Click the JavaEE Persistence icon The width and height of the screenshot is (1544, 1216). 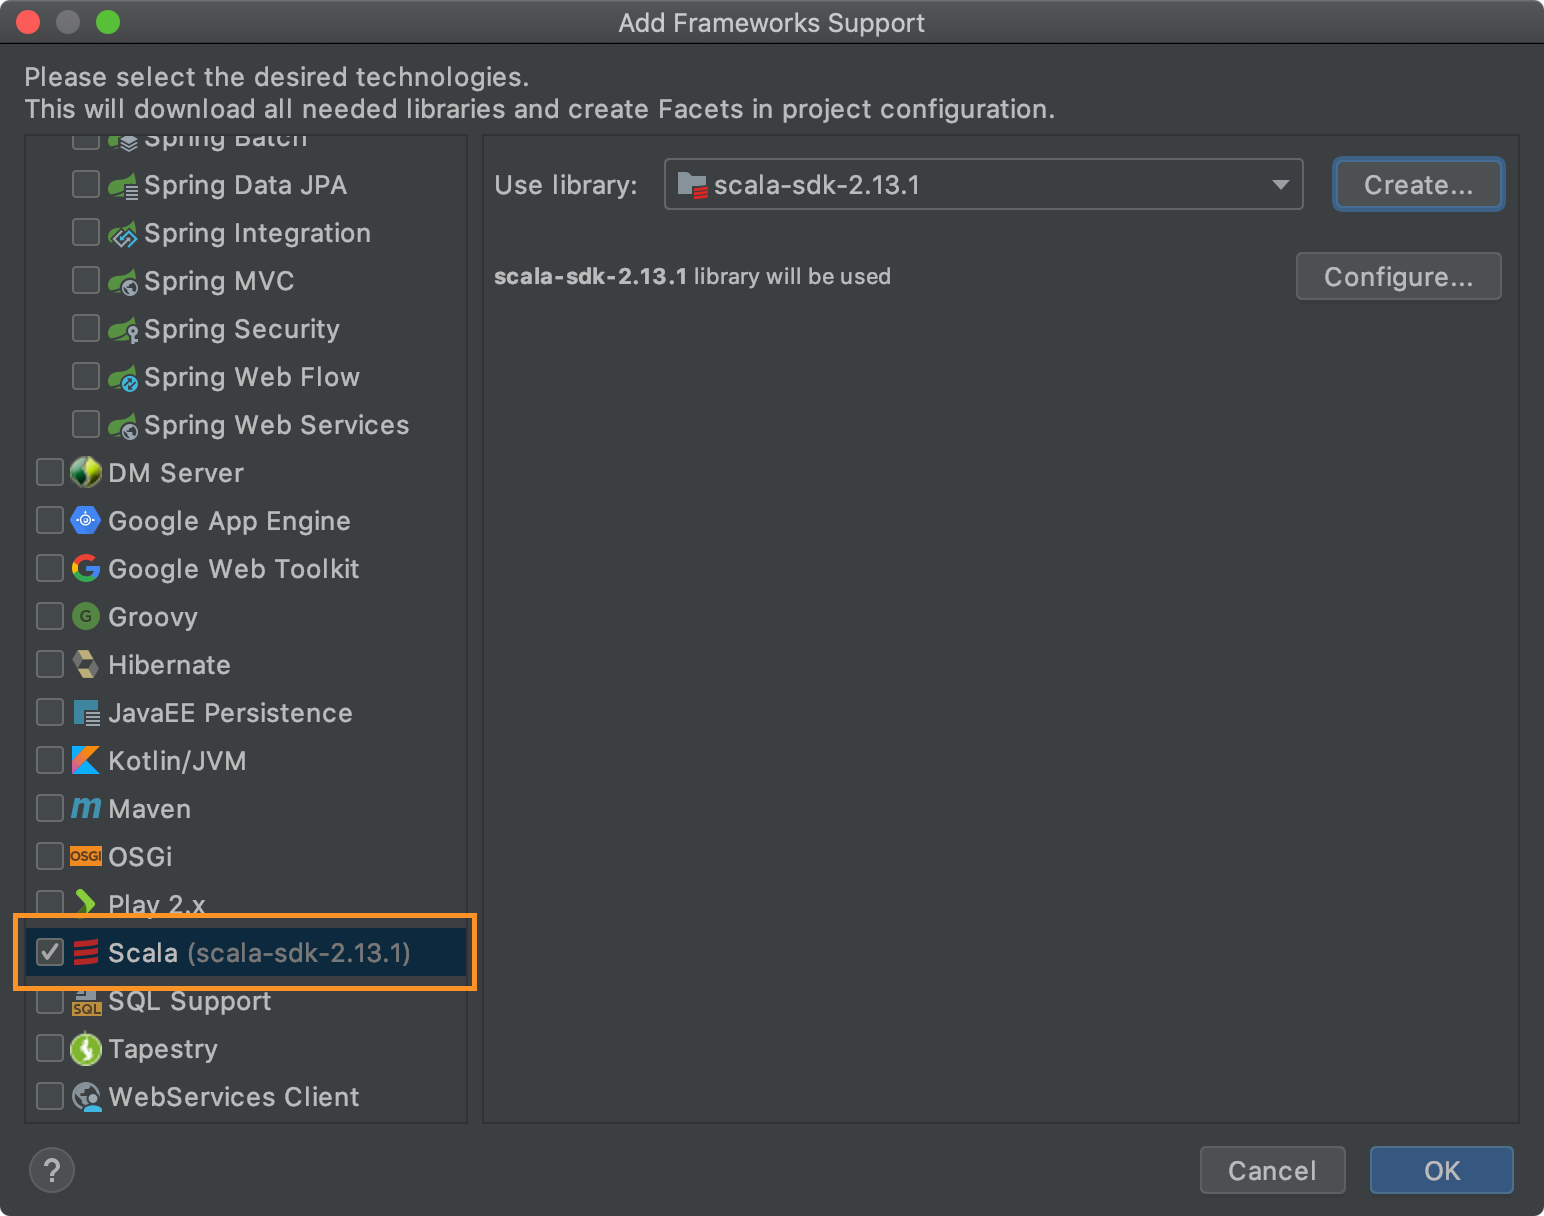[x=86, y=712]
